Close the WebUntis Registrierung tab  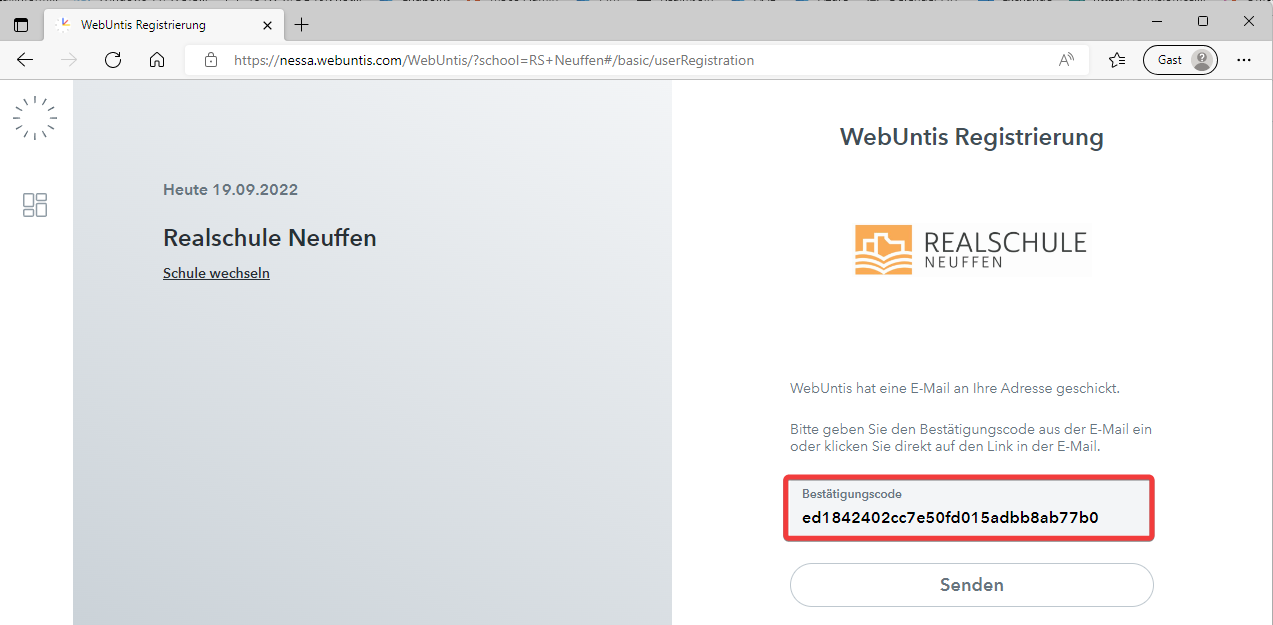[x=268, y=25]
